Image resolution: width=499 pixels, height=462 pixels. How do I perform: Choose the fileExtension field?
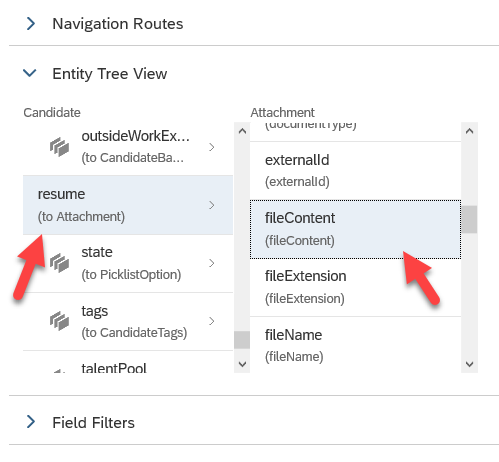(x=355, y=288)
